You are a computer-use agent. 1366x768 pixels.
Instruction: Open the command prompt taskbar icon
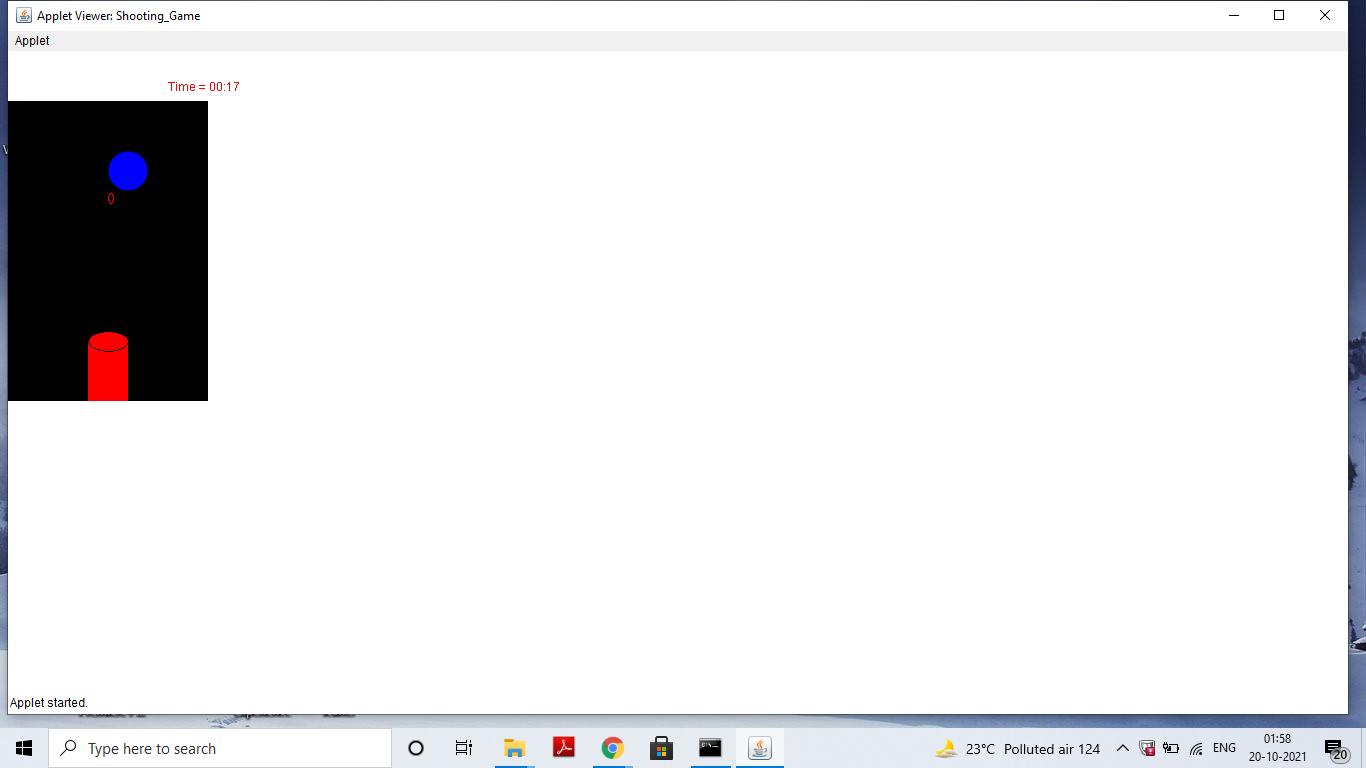[x=710, y=748]
